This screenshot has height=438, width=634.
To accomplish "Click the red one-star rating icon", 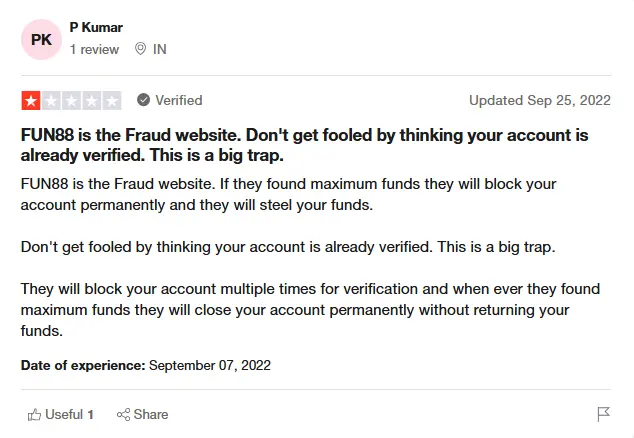I will click(x=31, y=100).
